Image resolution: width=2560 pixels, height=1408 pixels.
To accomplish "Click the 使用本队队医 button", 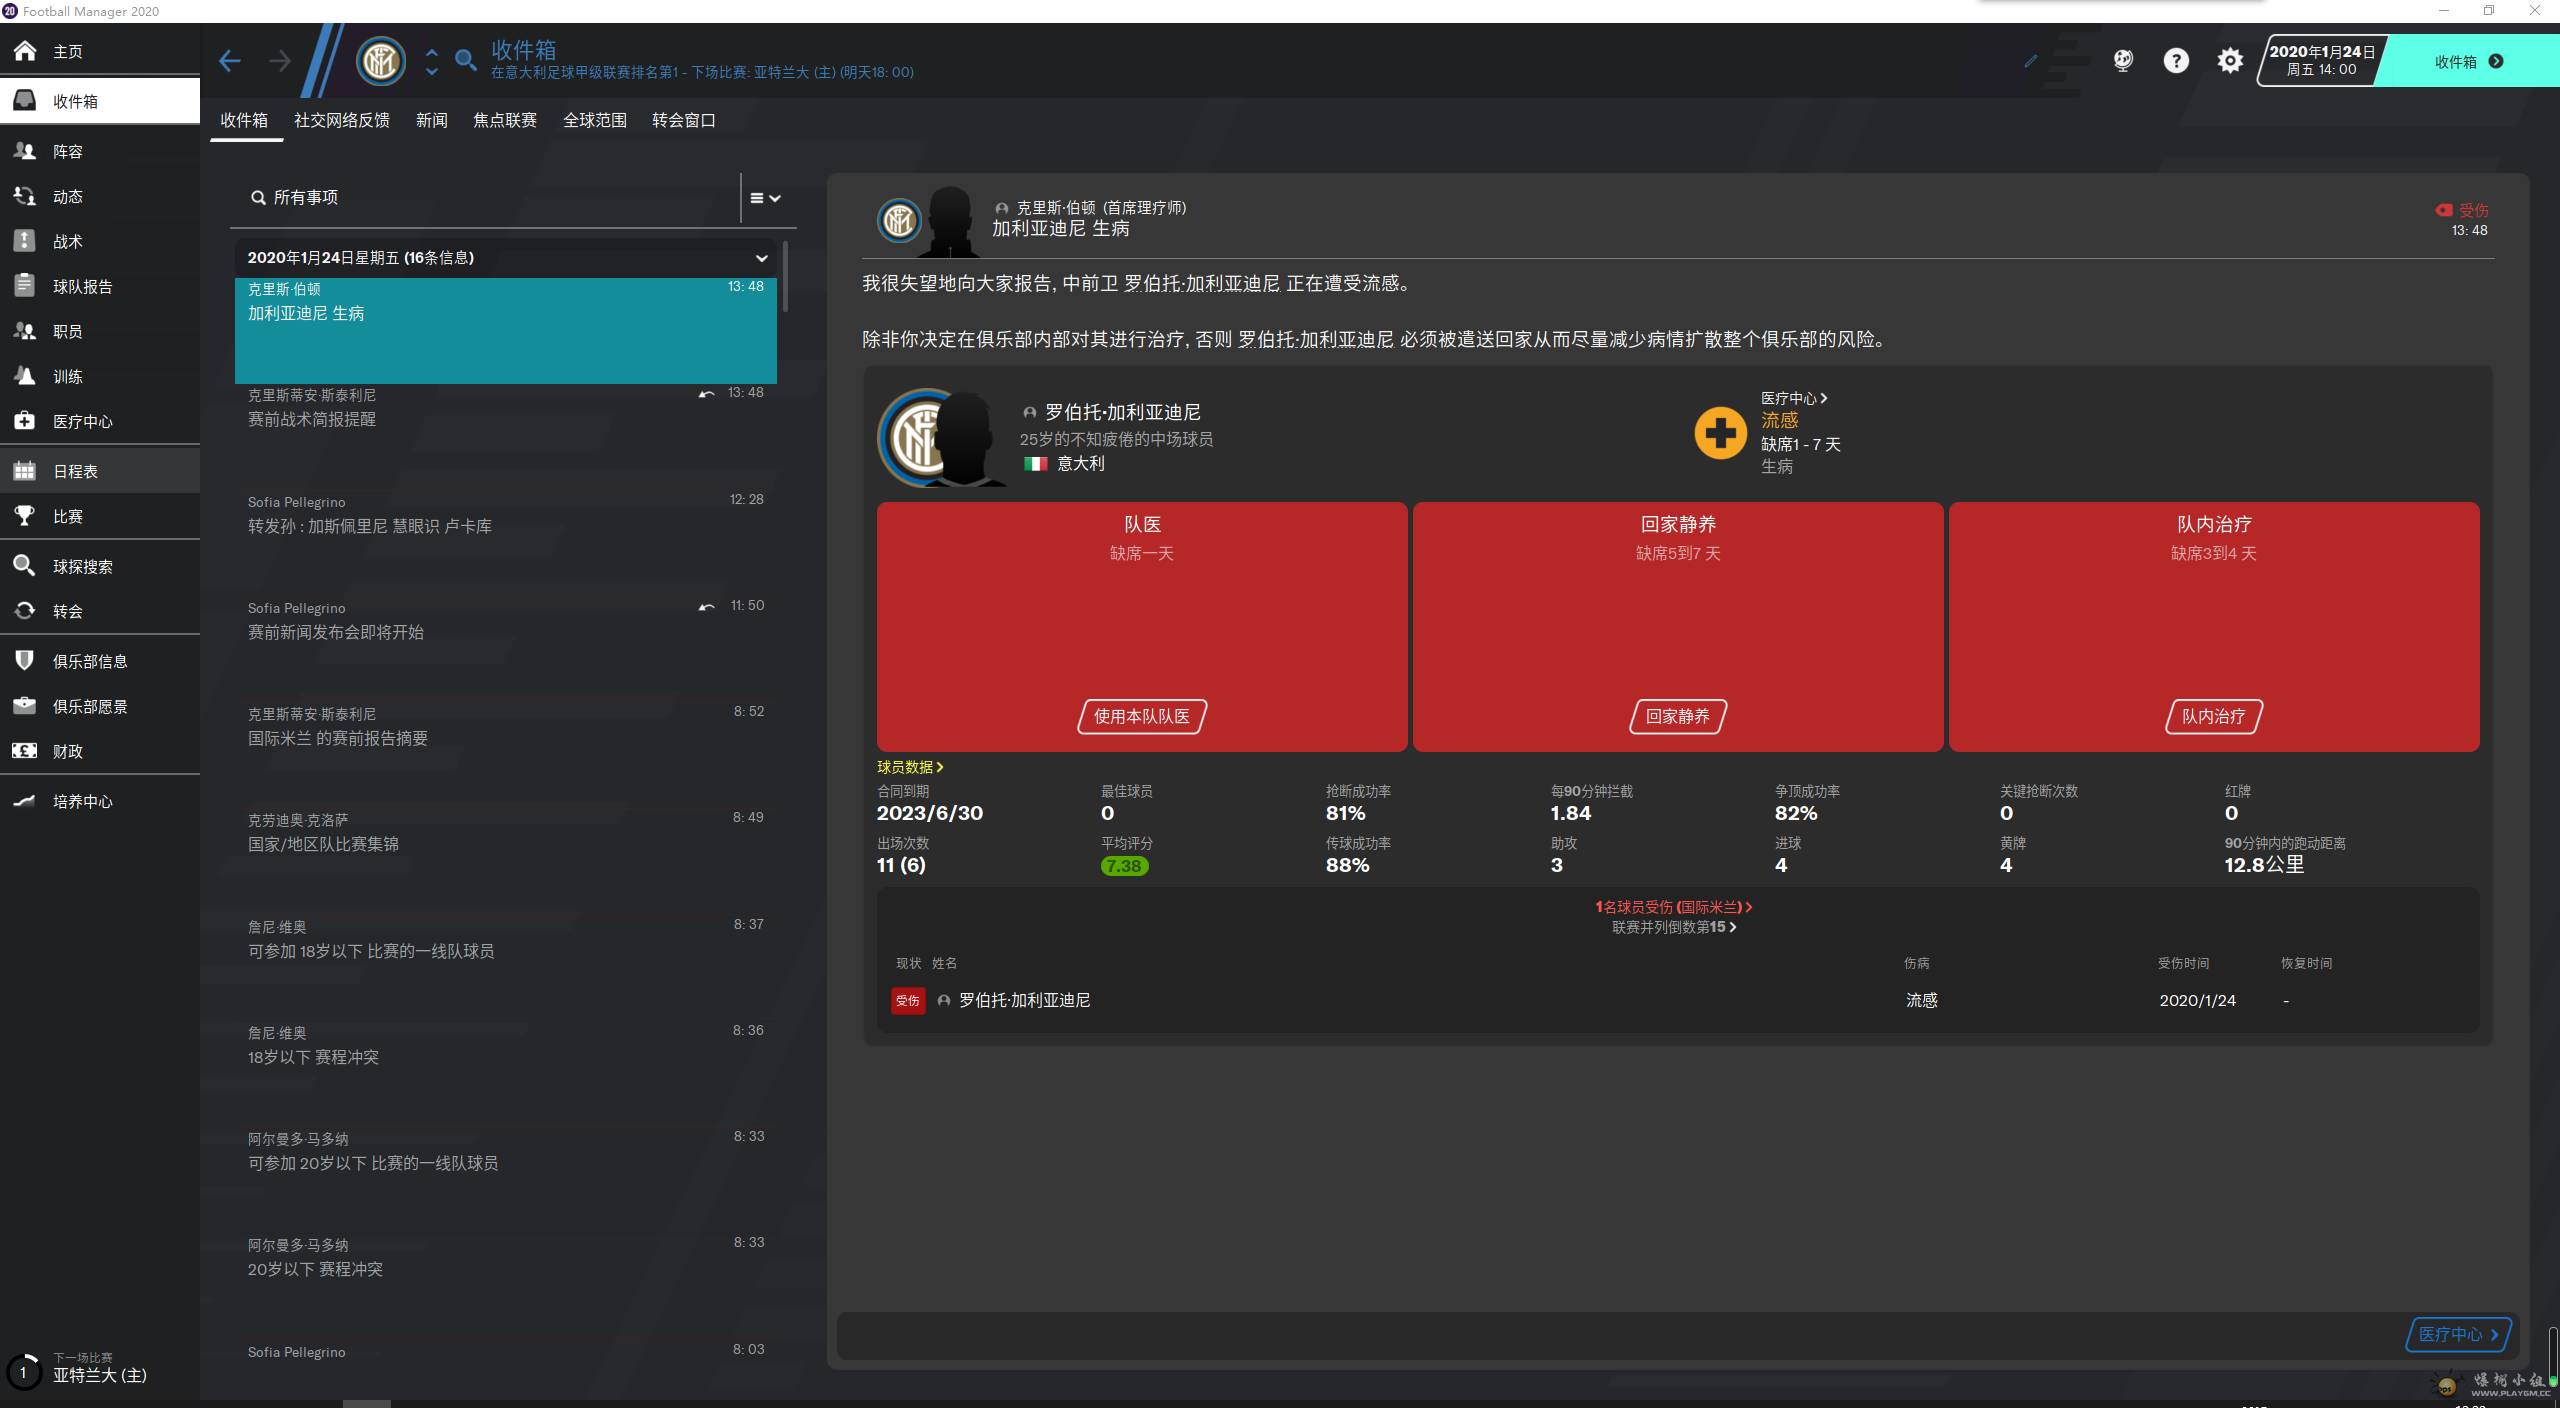I will (1142, 716).
